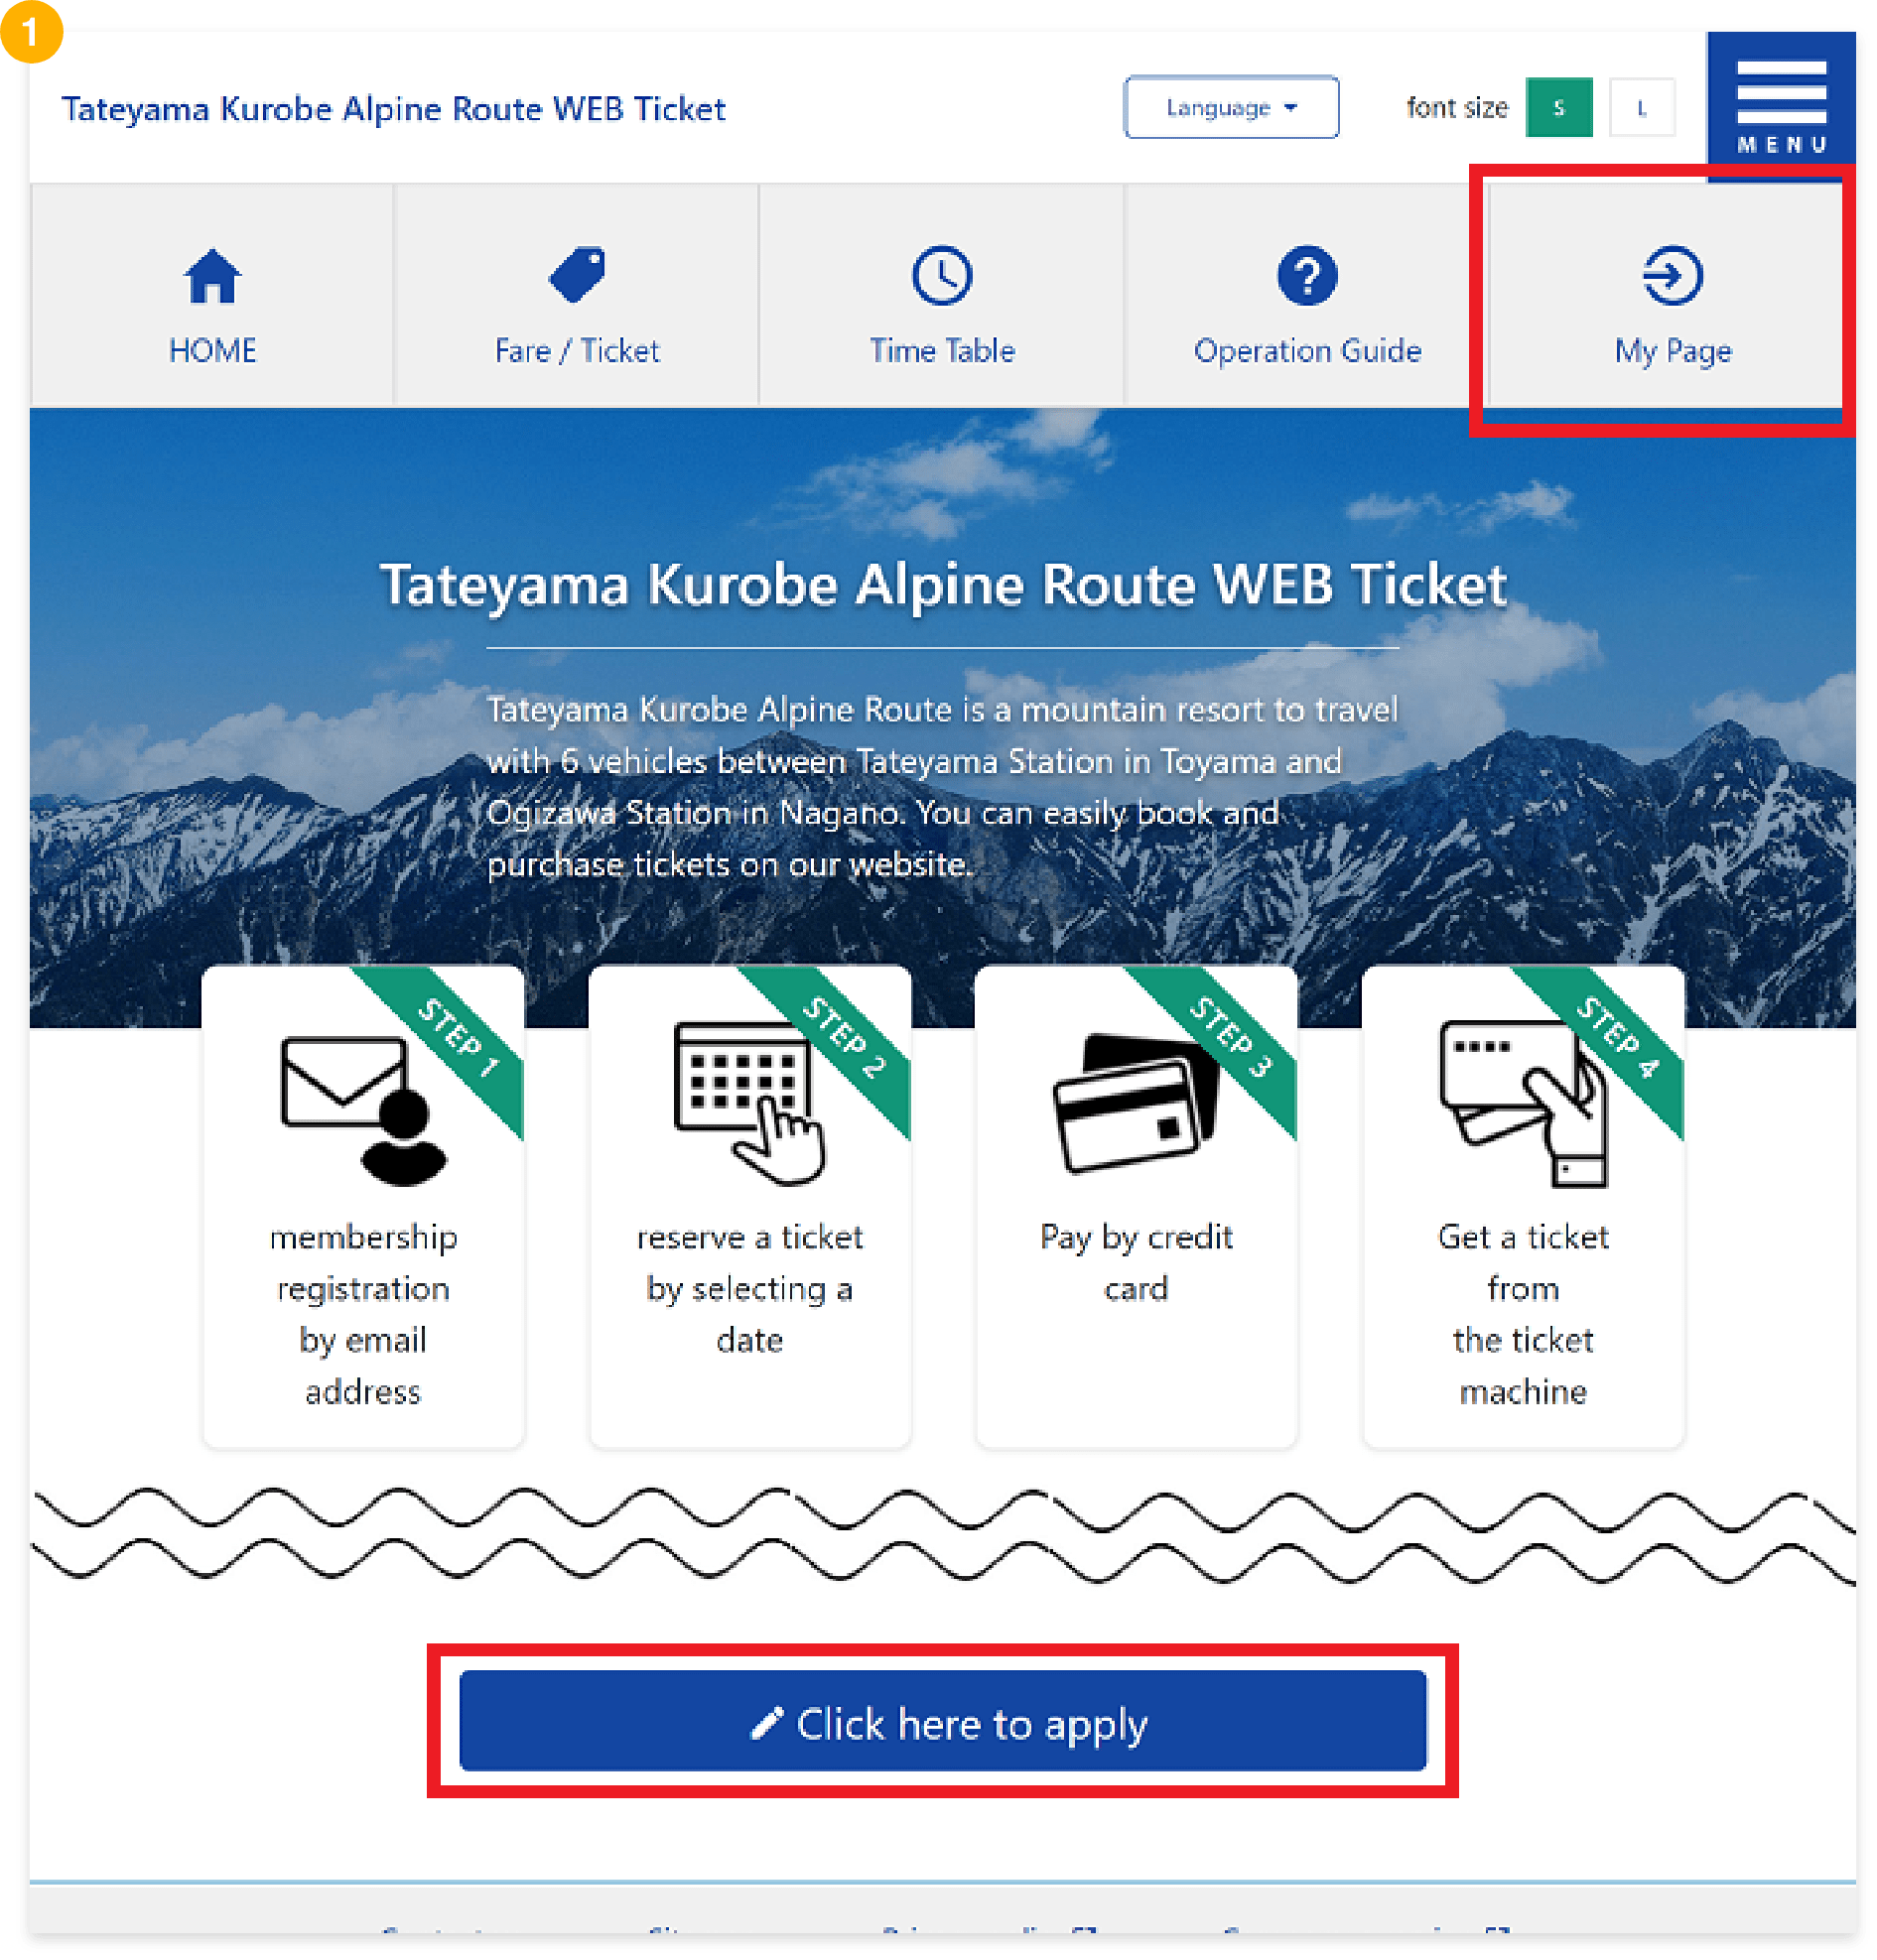The image size is (1877, 1960).
Task: Click 'reserve a ticket by selecting a date' text
Action: click(749, 1288)
